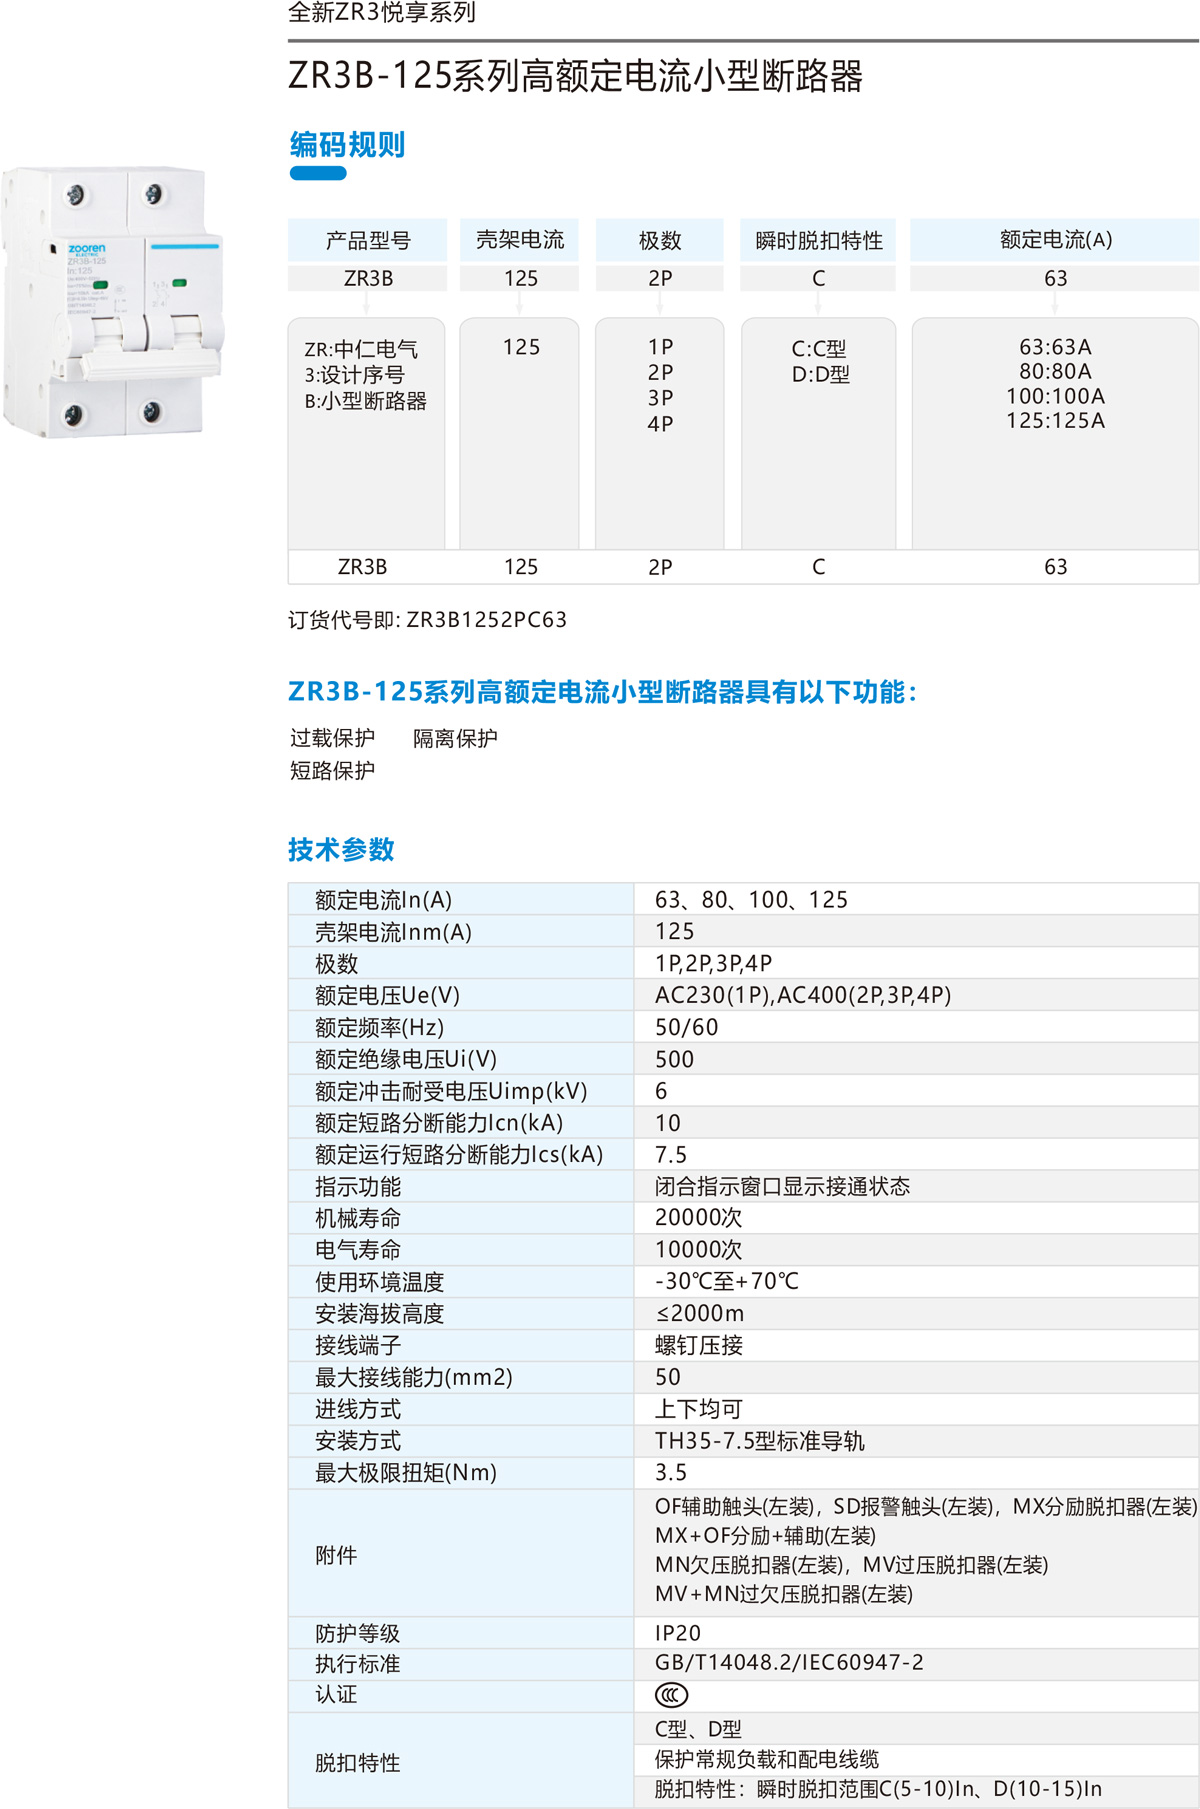This screenshot has height=1809, width=1200.
Task: Click the 技术参数 section heading
Action: (341, 850)
